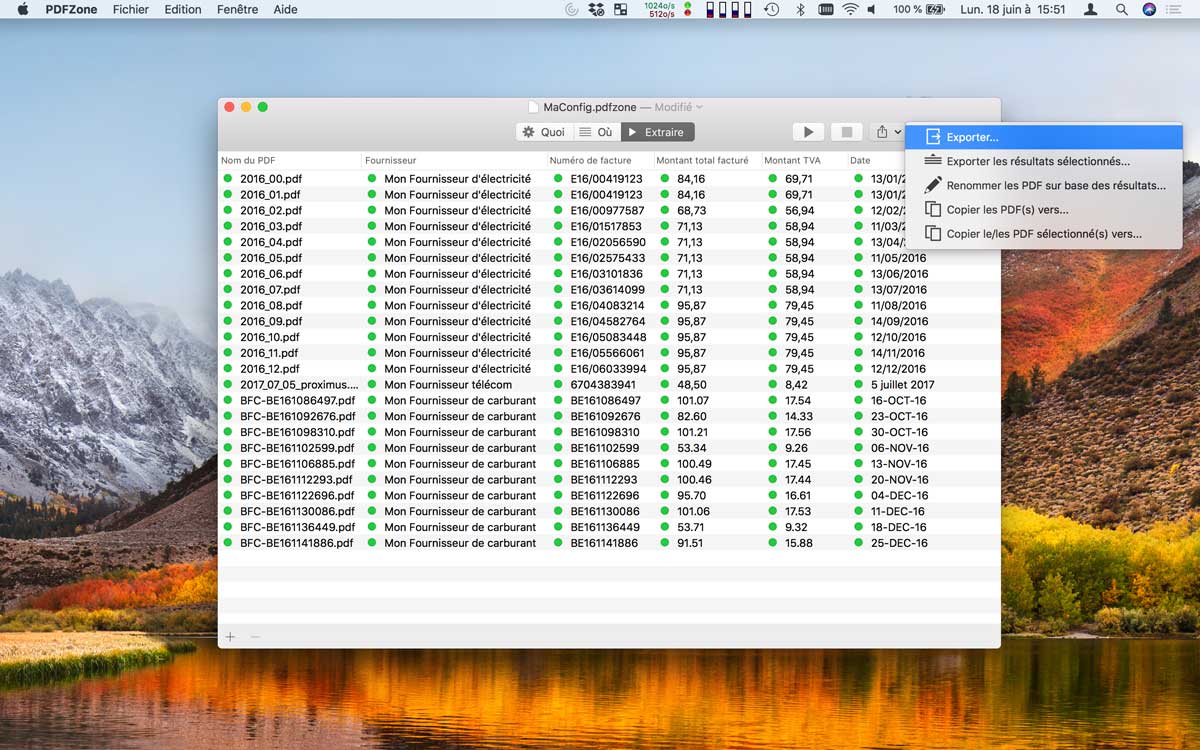Switch to the Où tab
The image size is (1200, 750).
[596, 132]
